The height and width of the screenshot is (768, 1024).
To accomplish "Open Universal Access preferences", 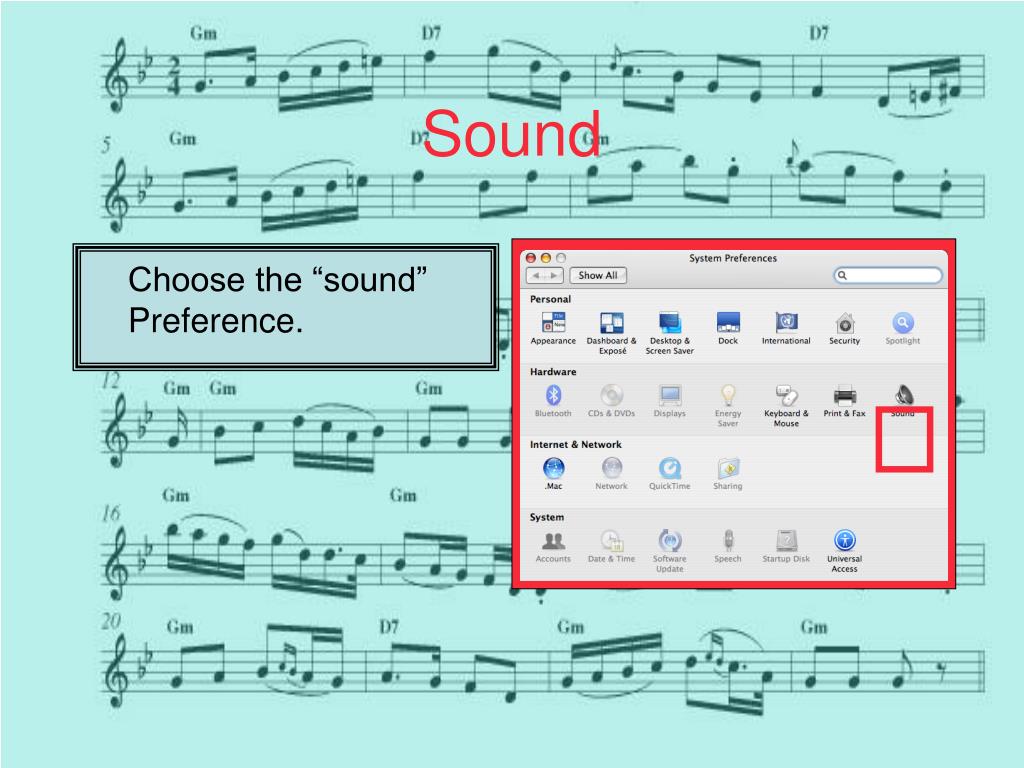I will 844,541.
